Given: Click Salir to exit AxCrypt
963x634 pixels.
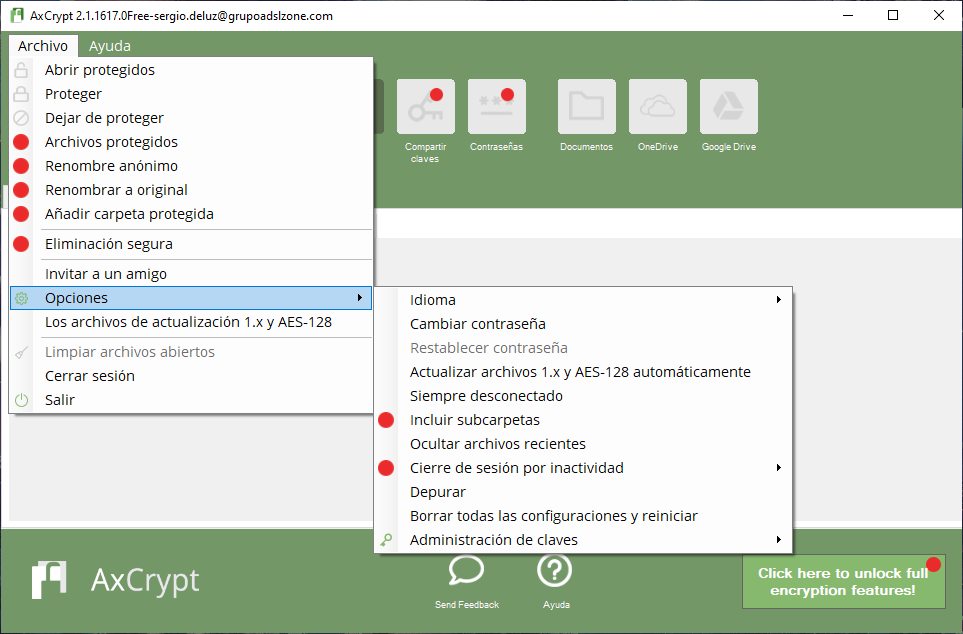Looking at the screenshot, I should point(60,400).
